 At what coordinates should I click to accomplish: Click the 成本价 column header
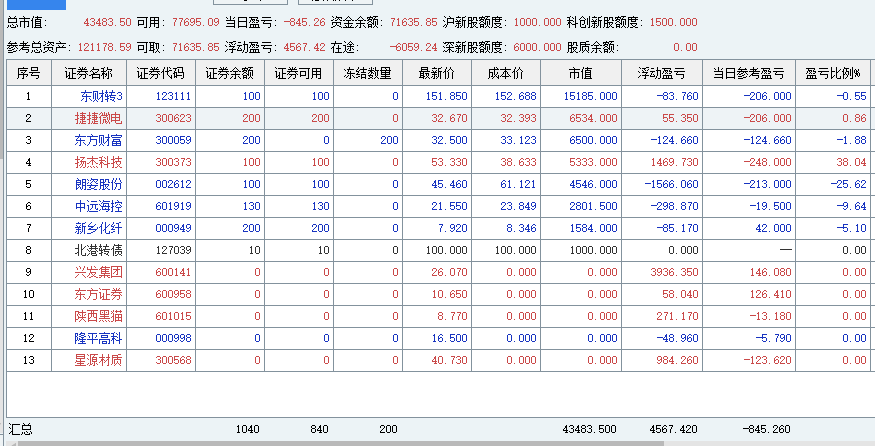(x=506, y=73)
